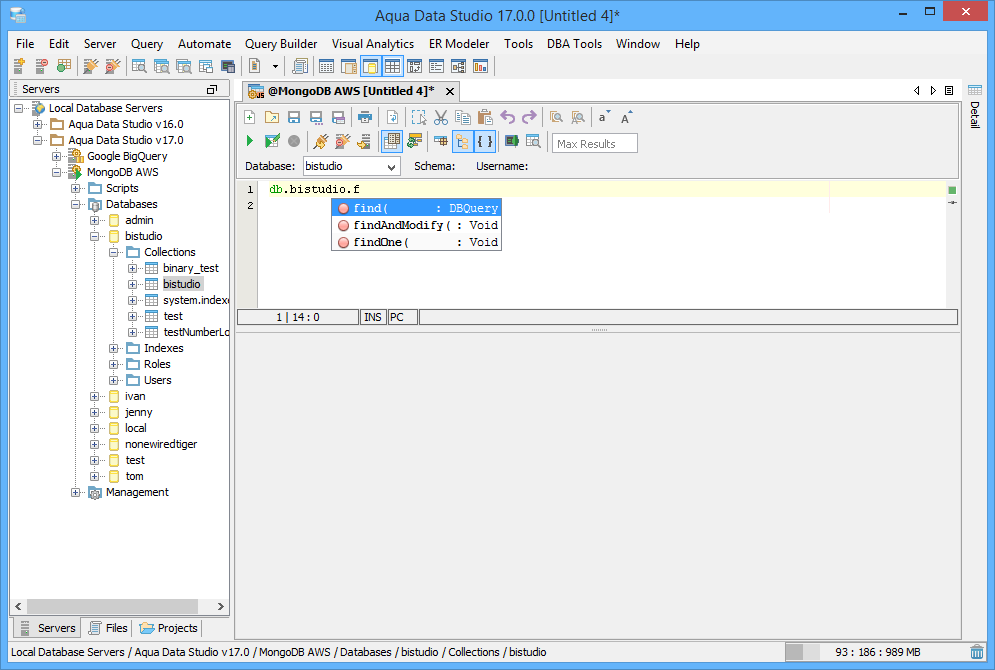This screenshot has height=670, width=995.
Task: Click the execute-with-edit icon beside the play arrow
Action: click(x=272, y=141)
